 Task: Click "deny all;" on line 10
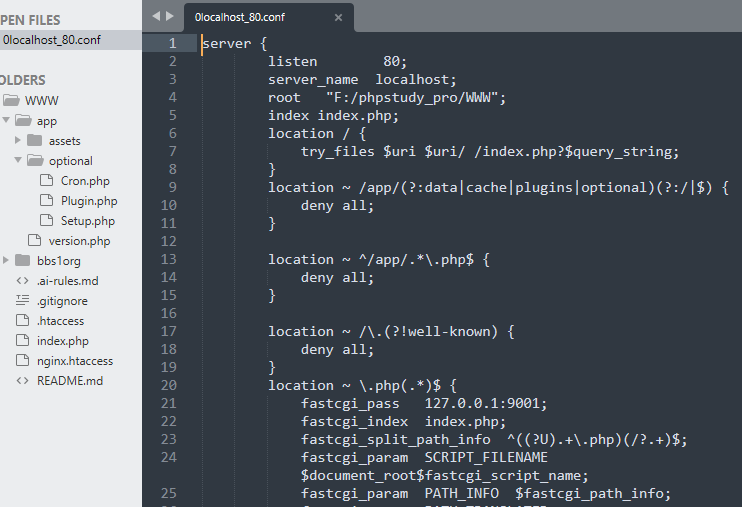tap(337, 205)
